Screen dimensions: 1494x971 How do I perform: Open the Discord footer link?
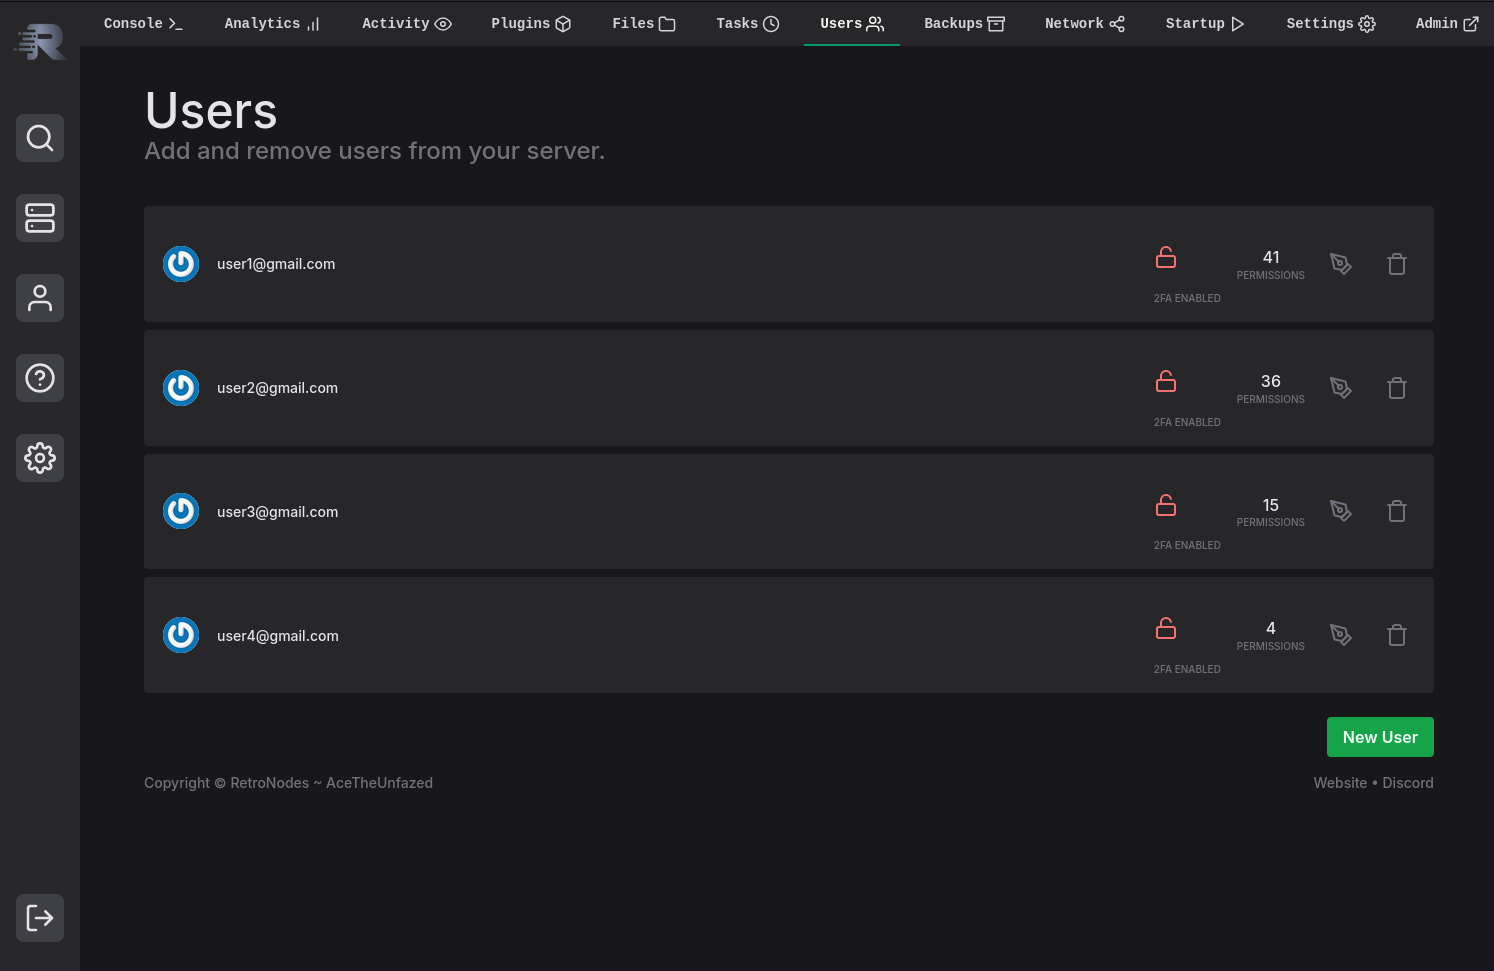(x=1408, y=783)
